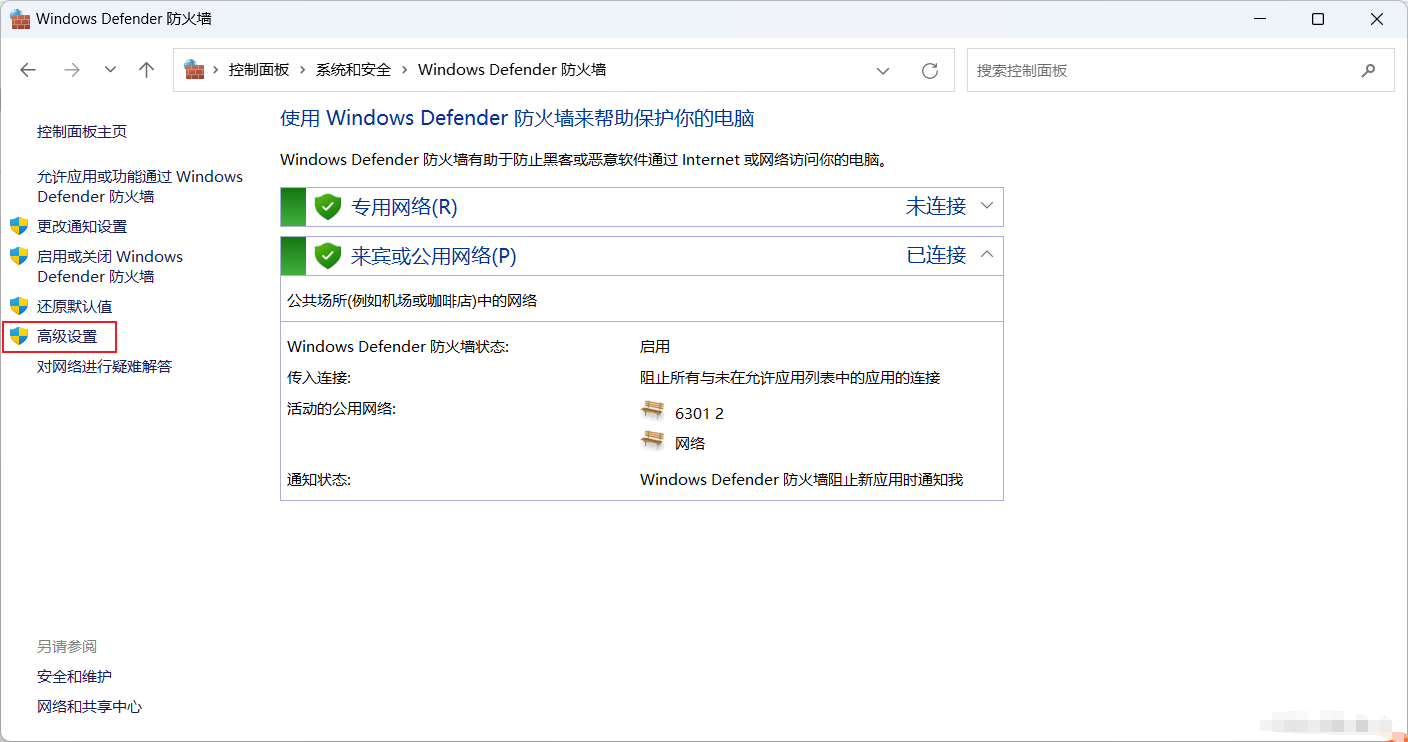The width and height of the screenshot is (1408, 742).
Task: Click shield icon beside 还原默认值
Action: [19, 306]
